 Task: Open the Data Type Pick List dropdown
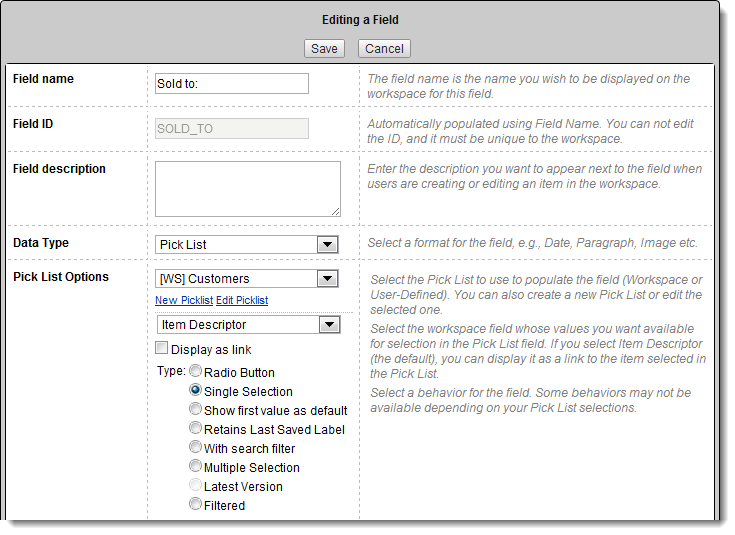247,244
